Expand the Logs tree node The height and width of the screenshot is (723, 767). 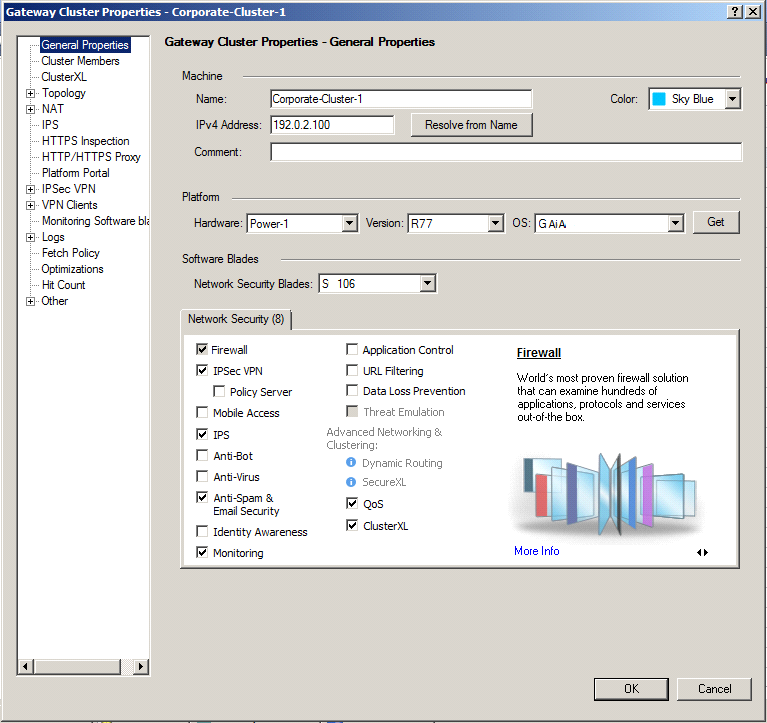30,237
